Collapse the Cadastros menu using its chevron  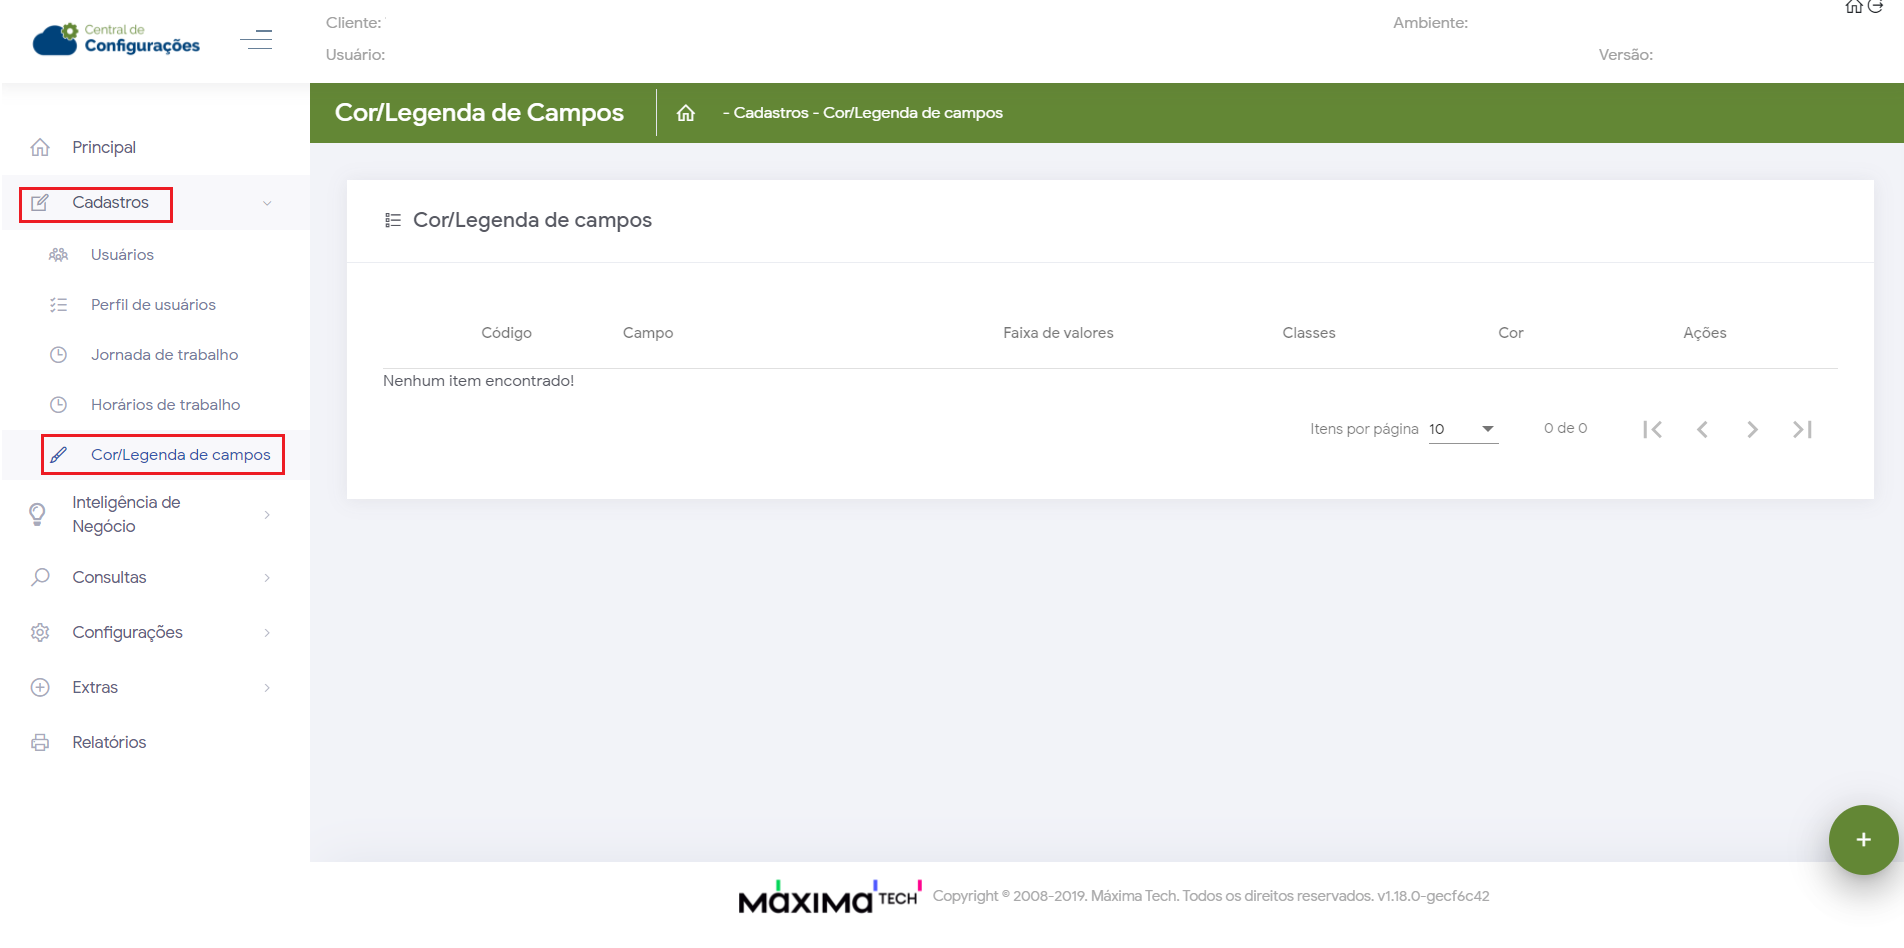point(267,203)
